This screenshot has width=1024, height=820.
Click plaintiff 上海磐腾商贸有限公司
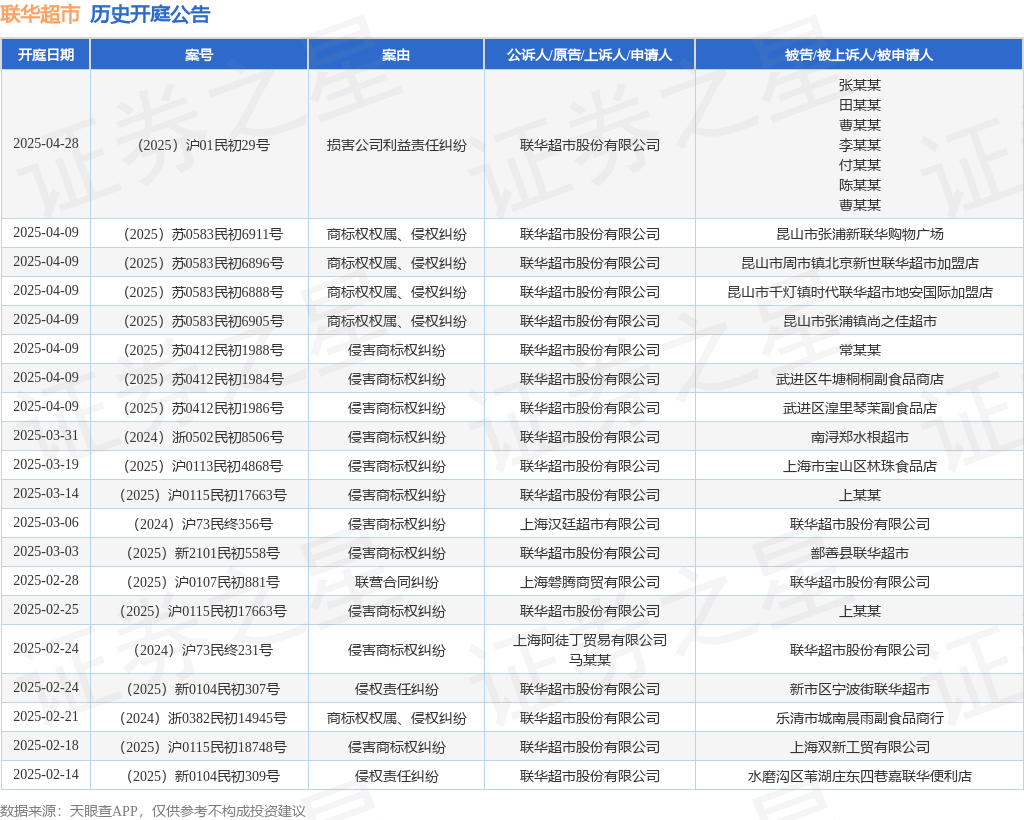tap(590, 582)
